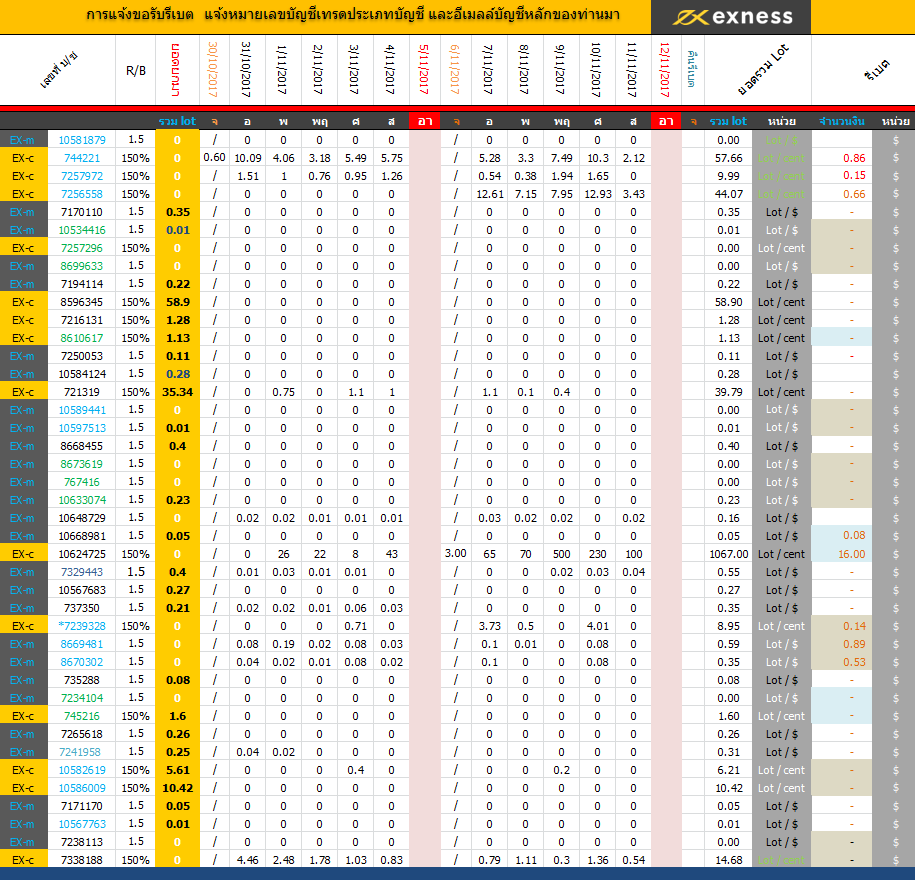Click the Exness logo in header
Image resolution: width=915 pixels, height=880 pixels.
[x=732, y=17]
